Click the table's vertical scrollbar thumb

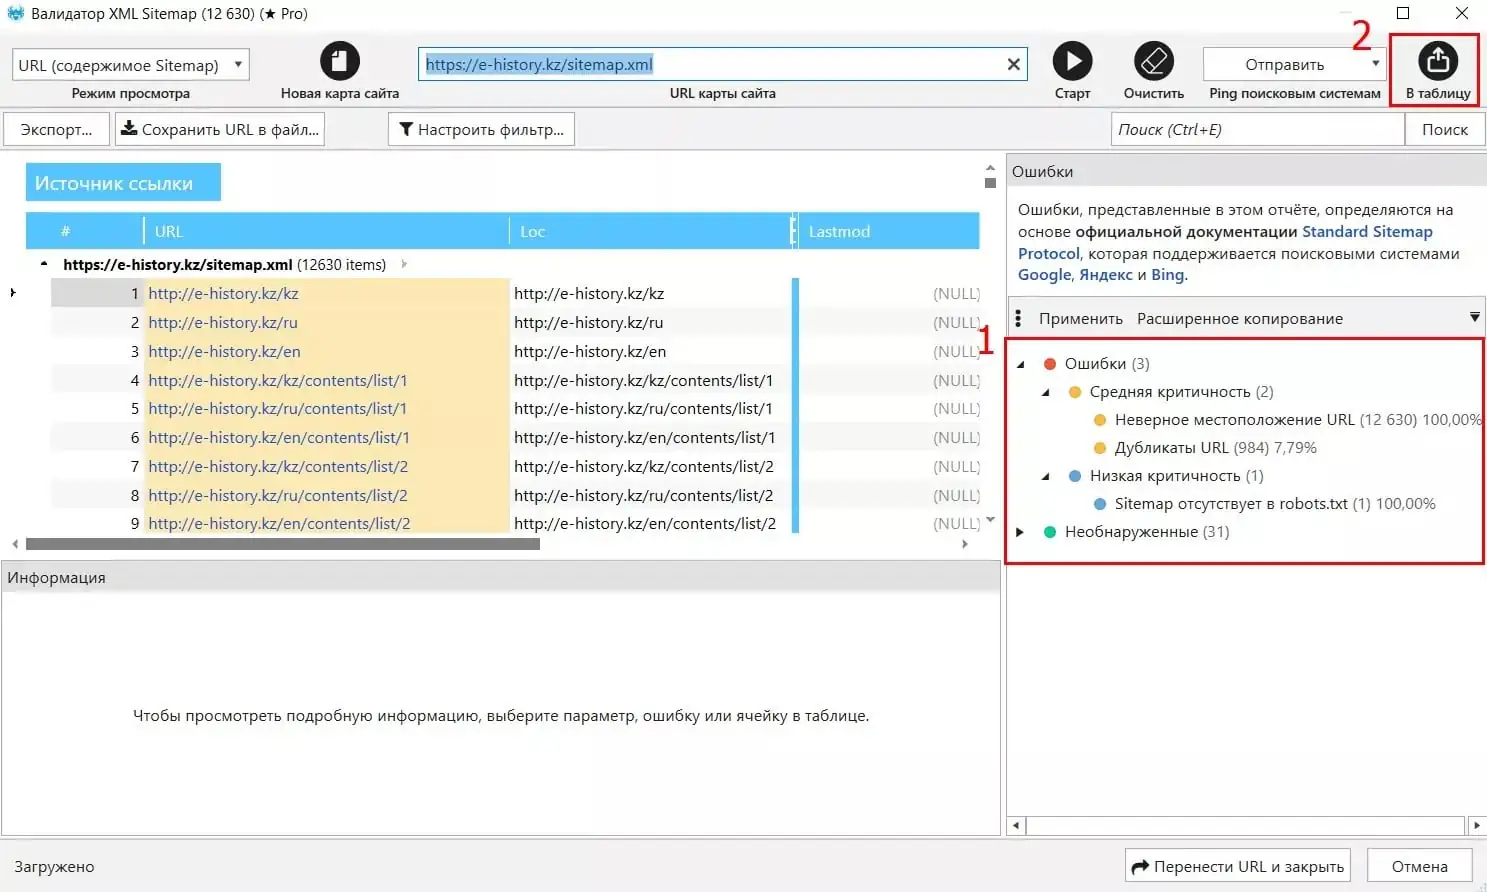click(x=990, y=183)
